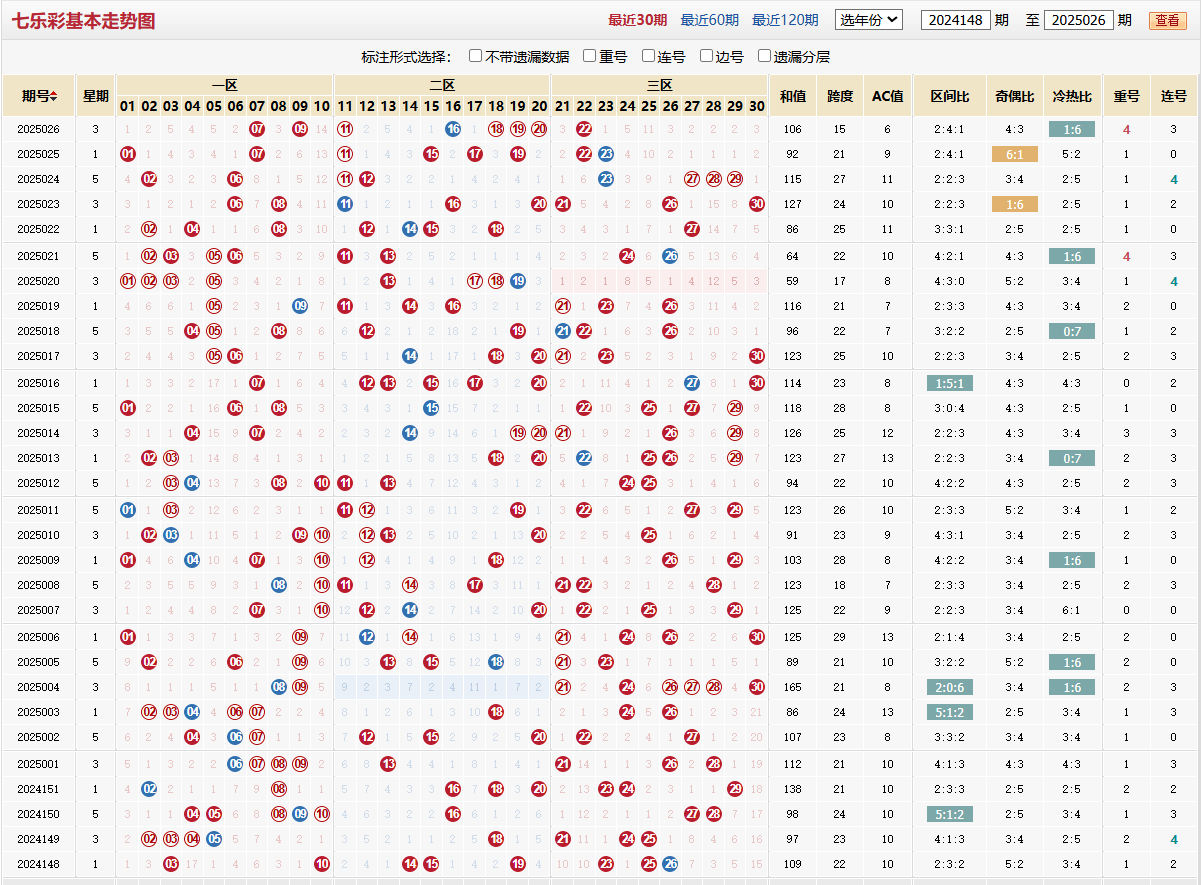Screen dimensions: 1201x885
Task: Click the 星期 column header
Action: tap(96, 96)
